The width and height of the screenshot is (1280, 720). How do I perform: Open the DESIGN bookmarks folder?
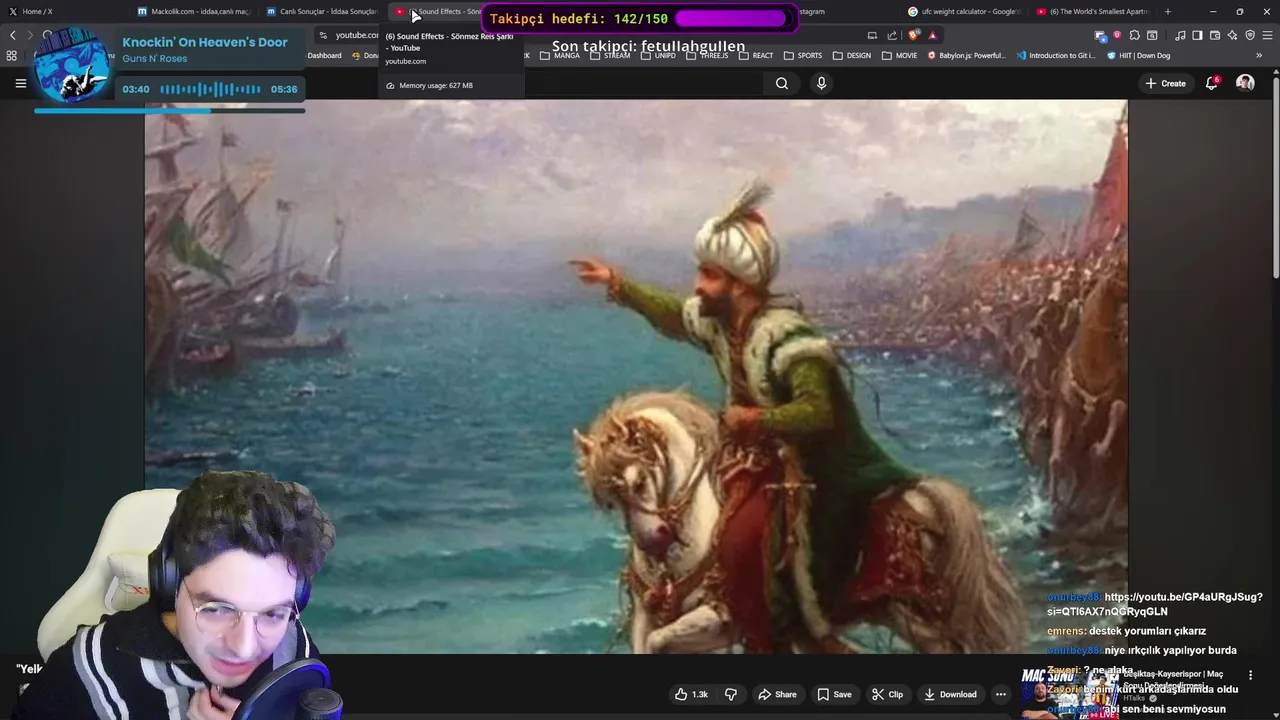tap(852, 56)
